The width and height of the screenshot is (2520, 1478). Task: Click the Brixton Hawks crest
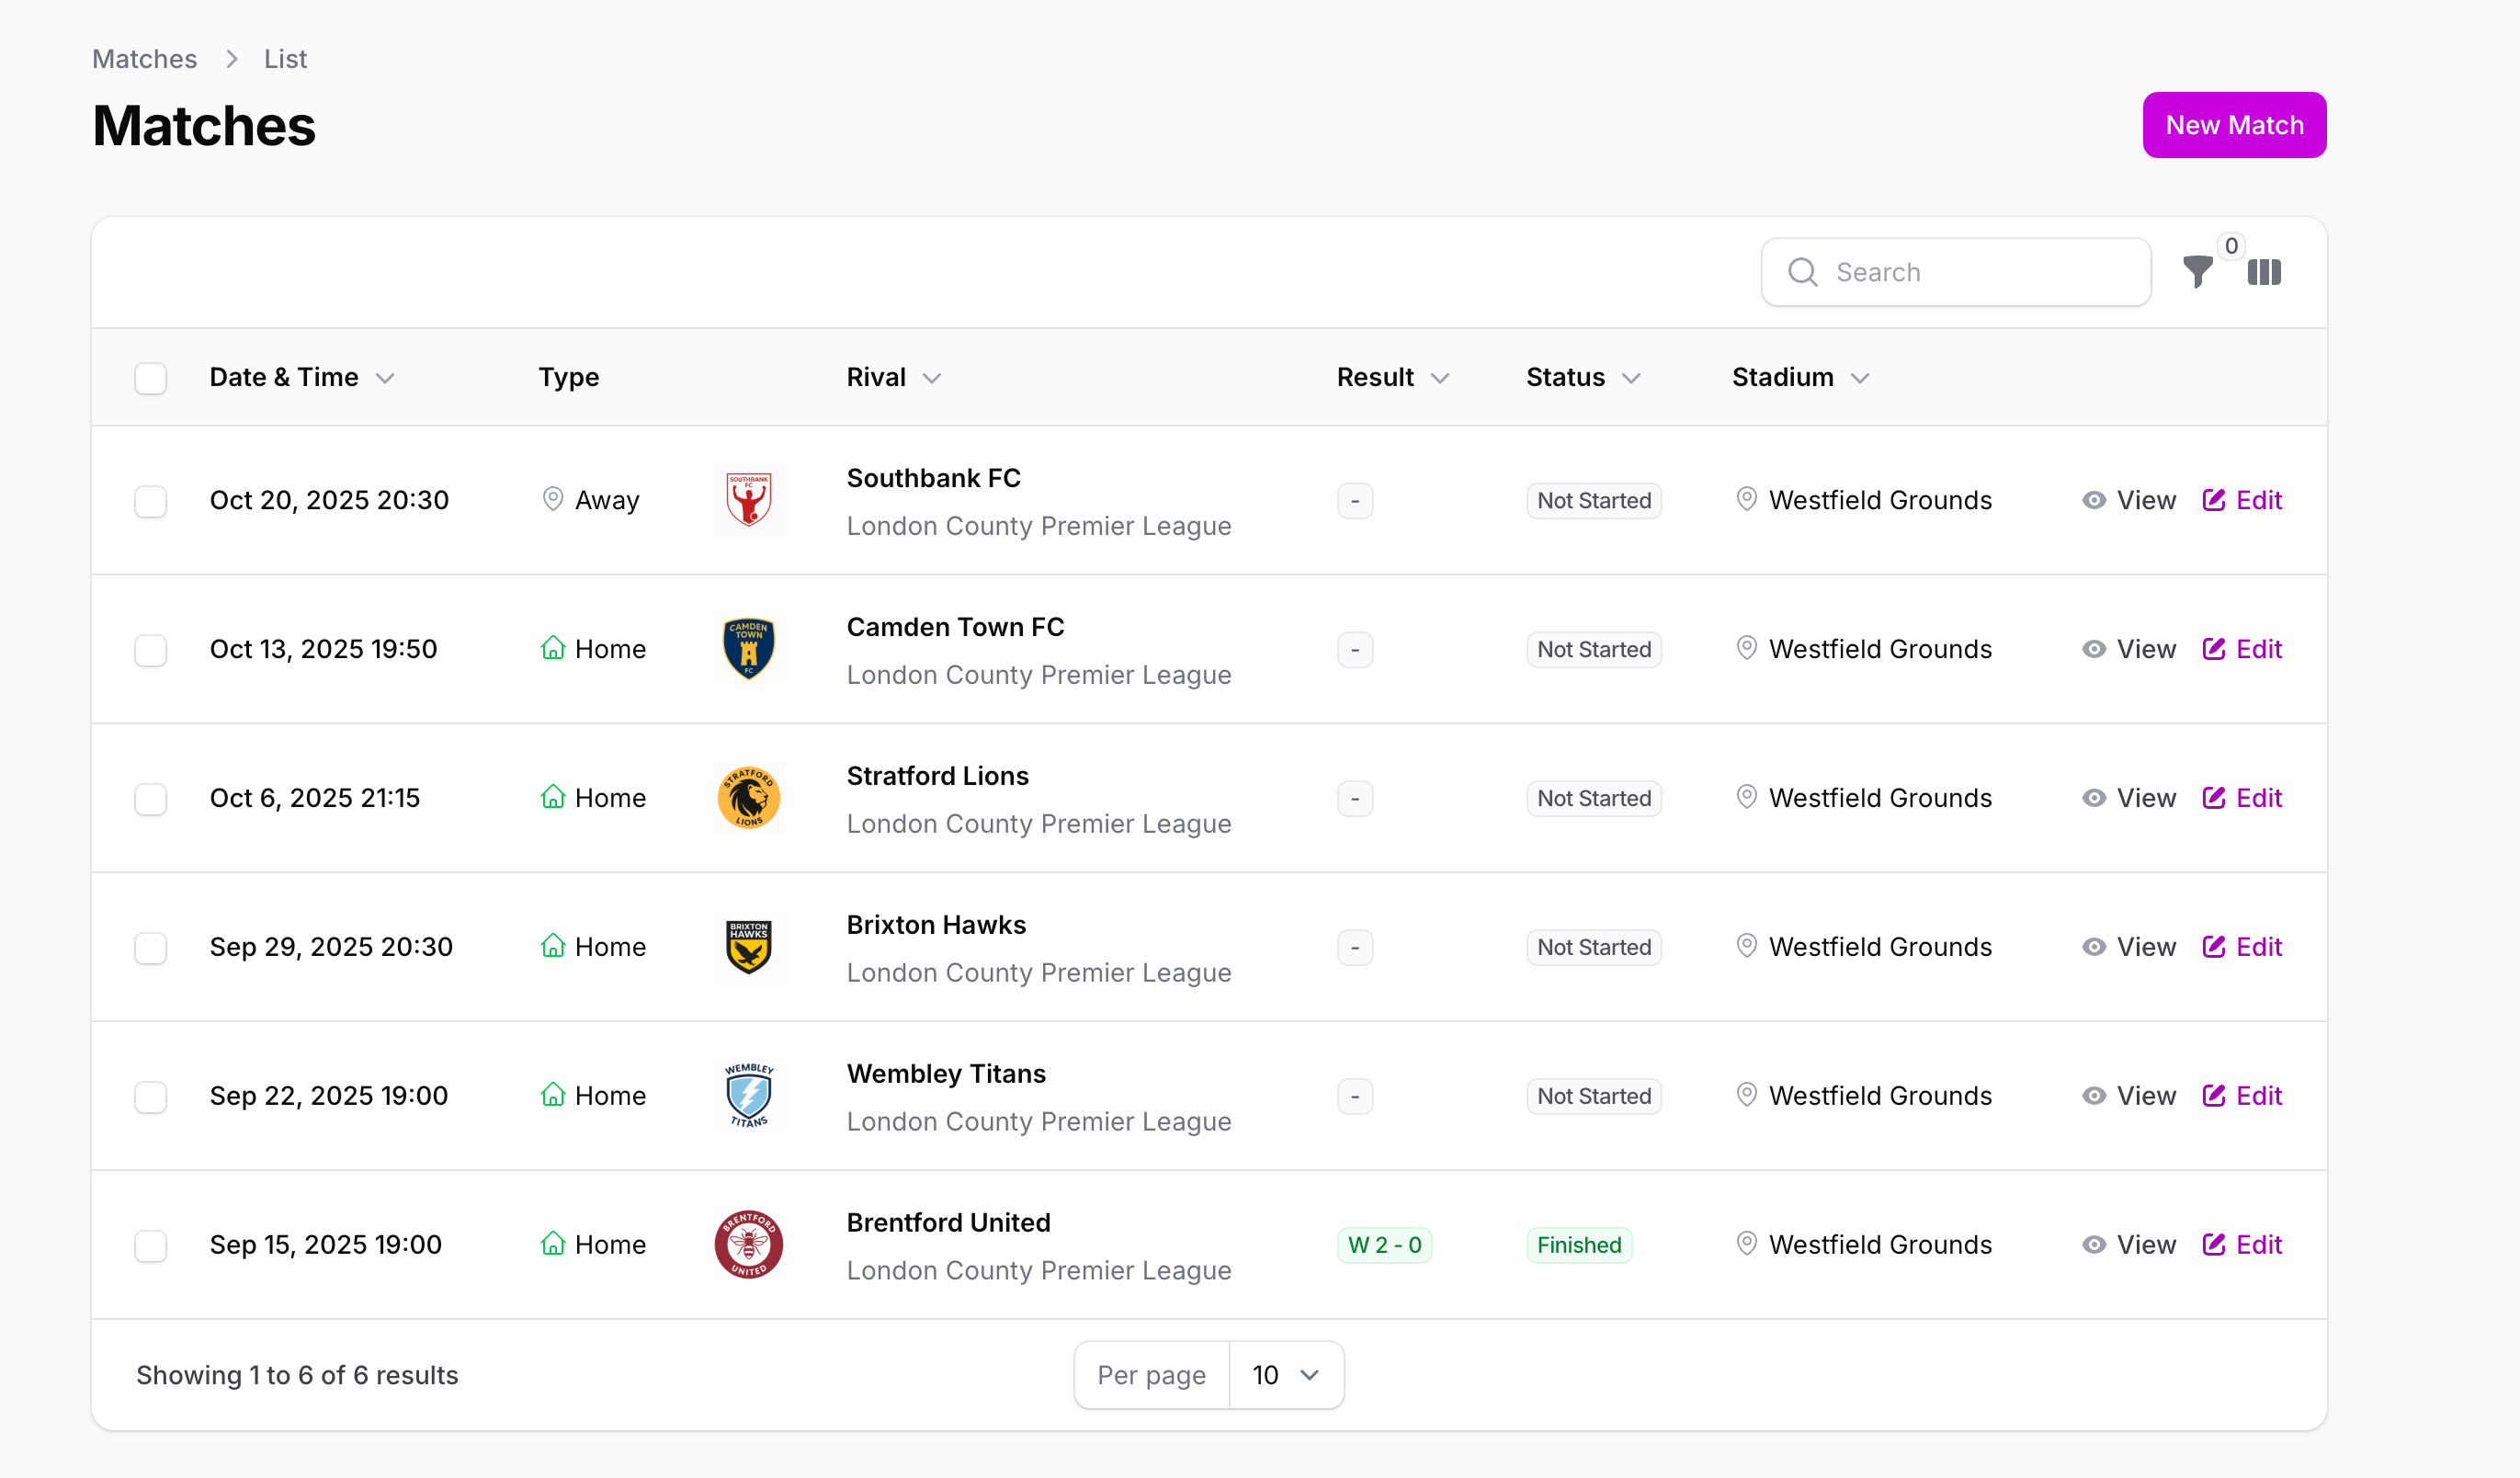pos(748,947)
